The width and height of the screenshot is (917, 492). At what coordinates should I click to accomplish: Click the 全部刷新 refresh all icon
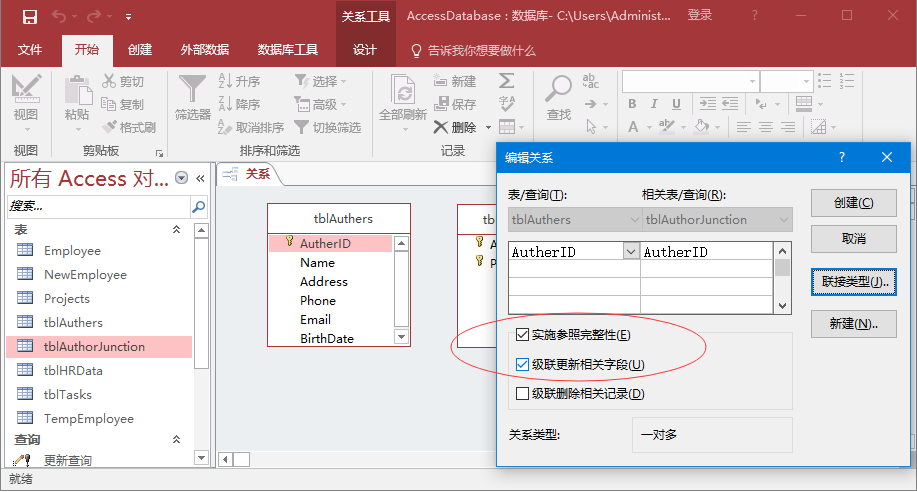click(x=403, y=90)
